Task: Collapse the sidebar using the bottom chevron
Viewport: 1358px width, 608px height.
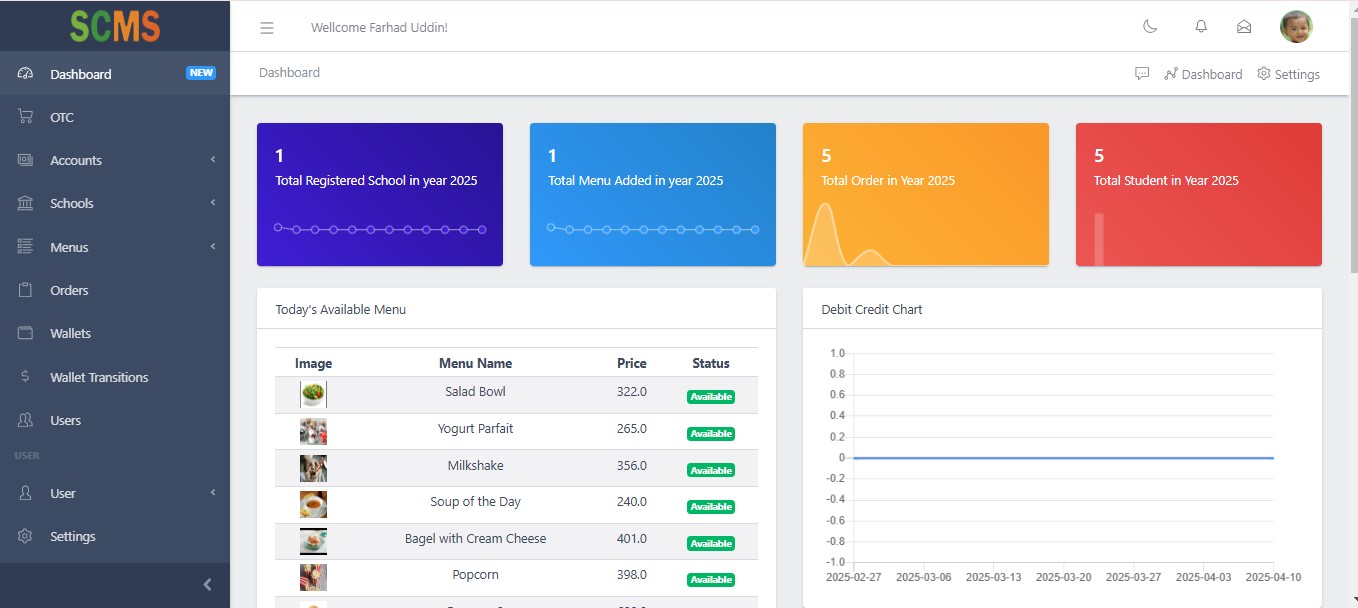Action: coord(207,585)
